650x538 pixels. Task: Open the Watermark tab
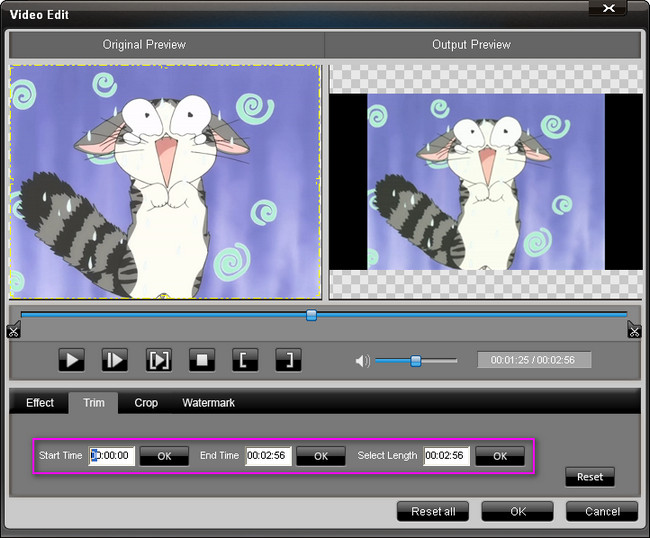[209, 403]
